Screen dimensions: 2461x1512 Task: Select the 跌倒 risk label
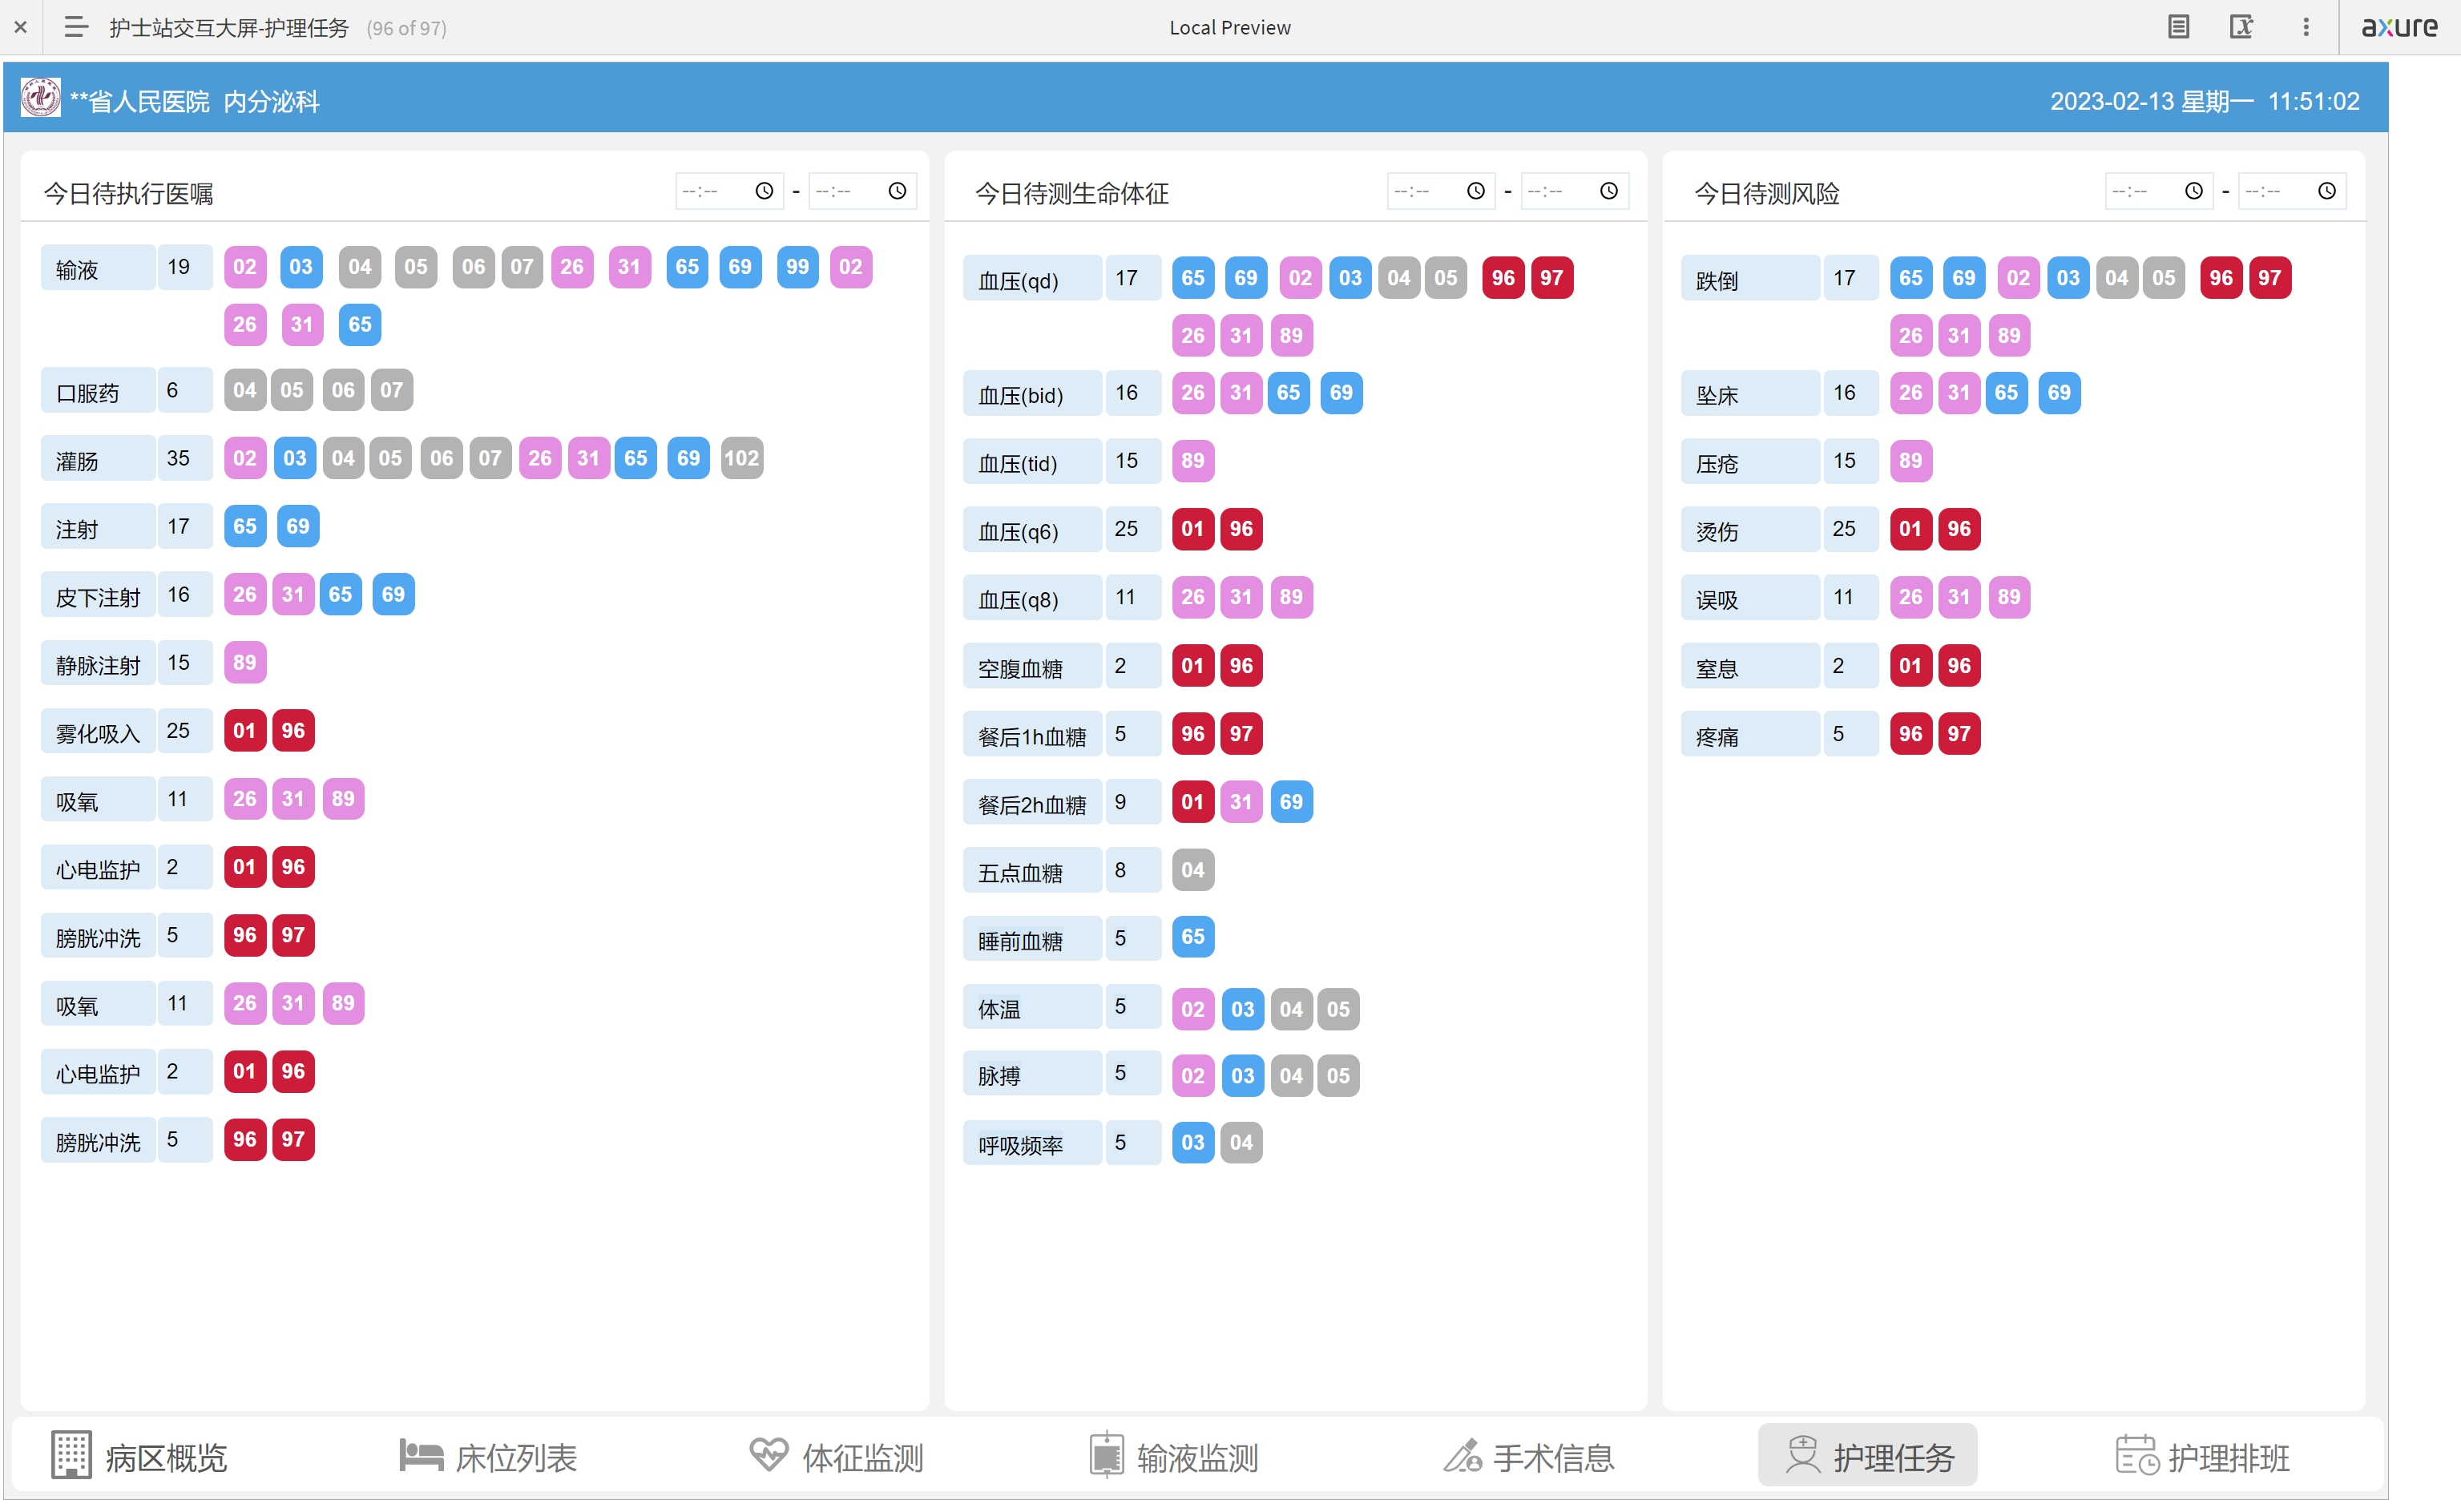click(x=1750, y=279)
